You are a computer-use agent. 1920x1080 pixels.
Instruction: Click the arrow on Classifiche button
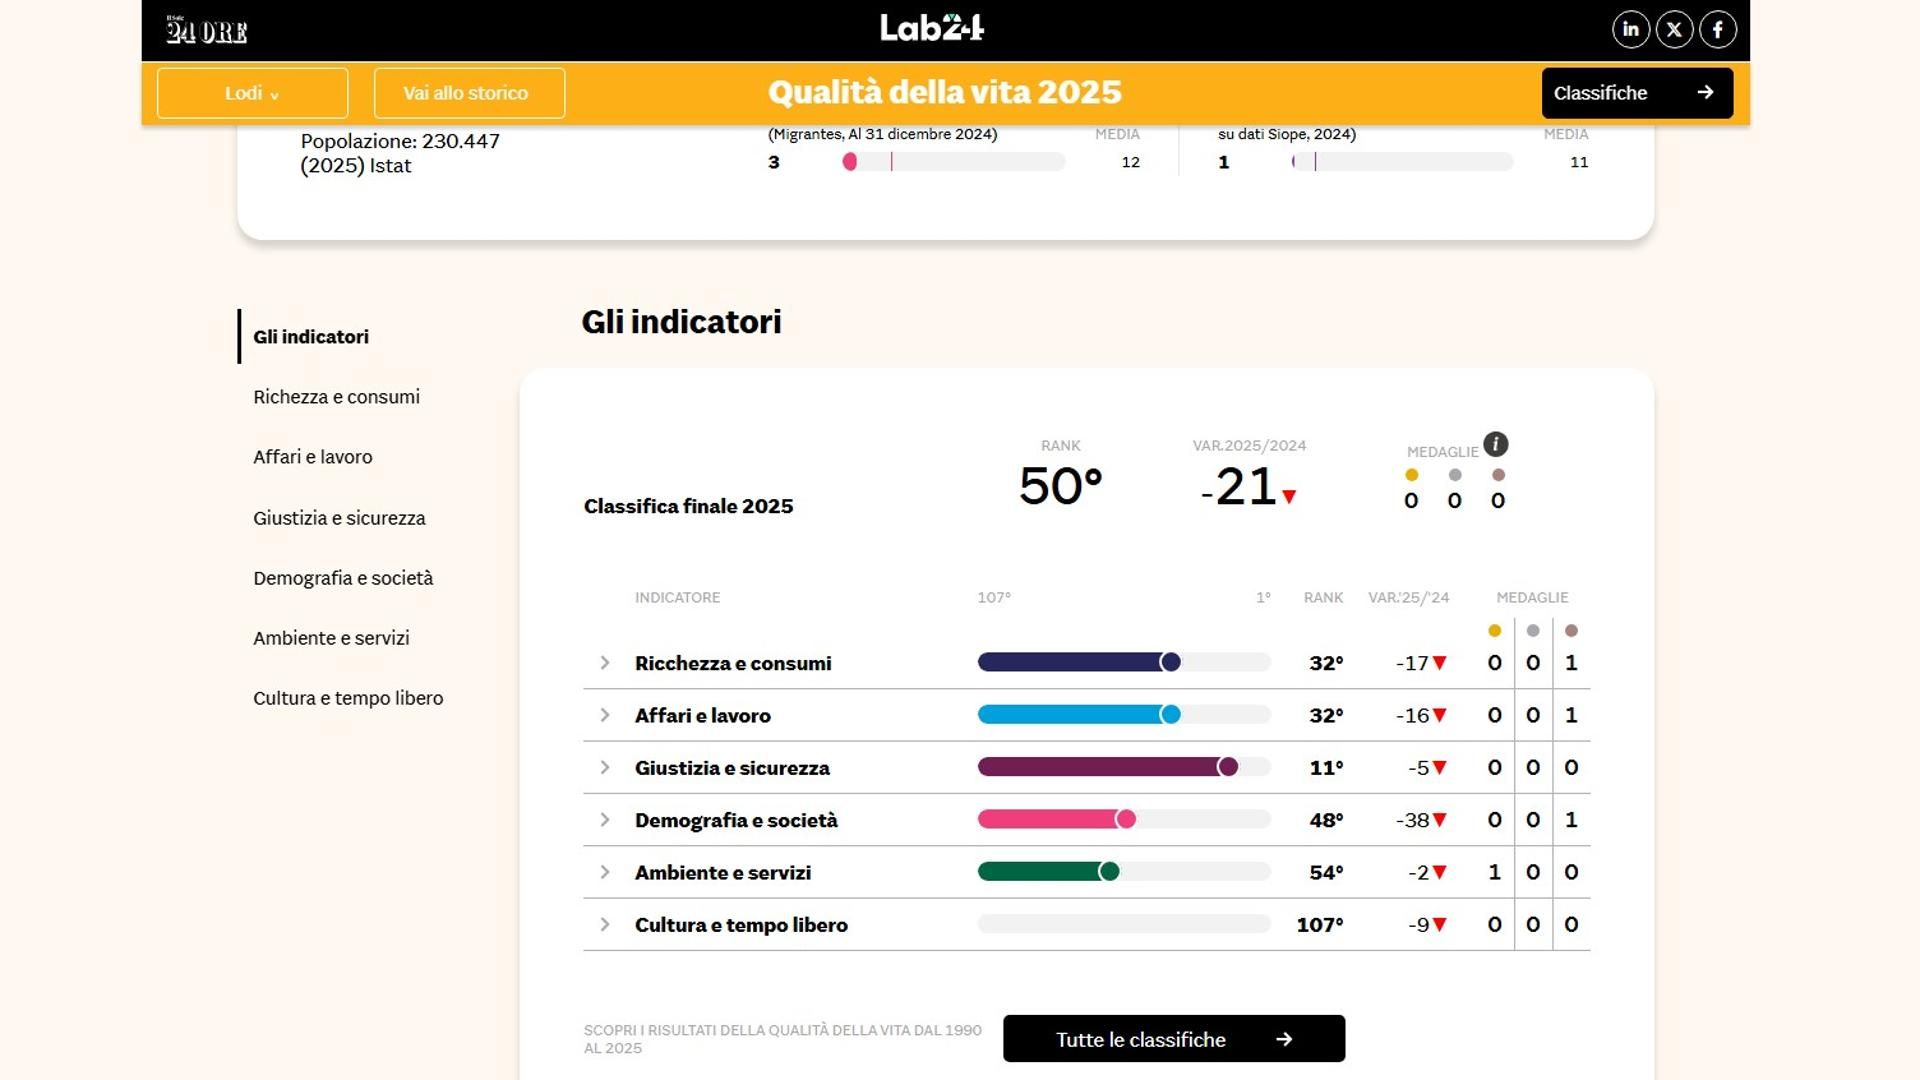(1705, 92)
